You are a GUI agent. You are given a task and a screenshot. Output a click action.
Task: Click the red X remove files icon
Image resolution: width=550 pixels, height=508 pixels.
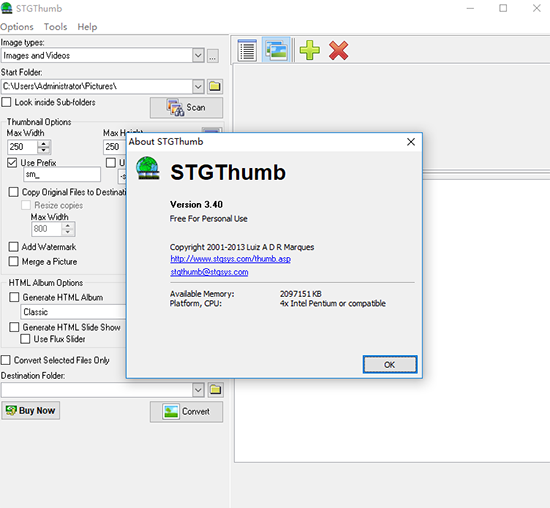tap(338, 50)
